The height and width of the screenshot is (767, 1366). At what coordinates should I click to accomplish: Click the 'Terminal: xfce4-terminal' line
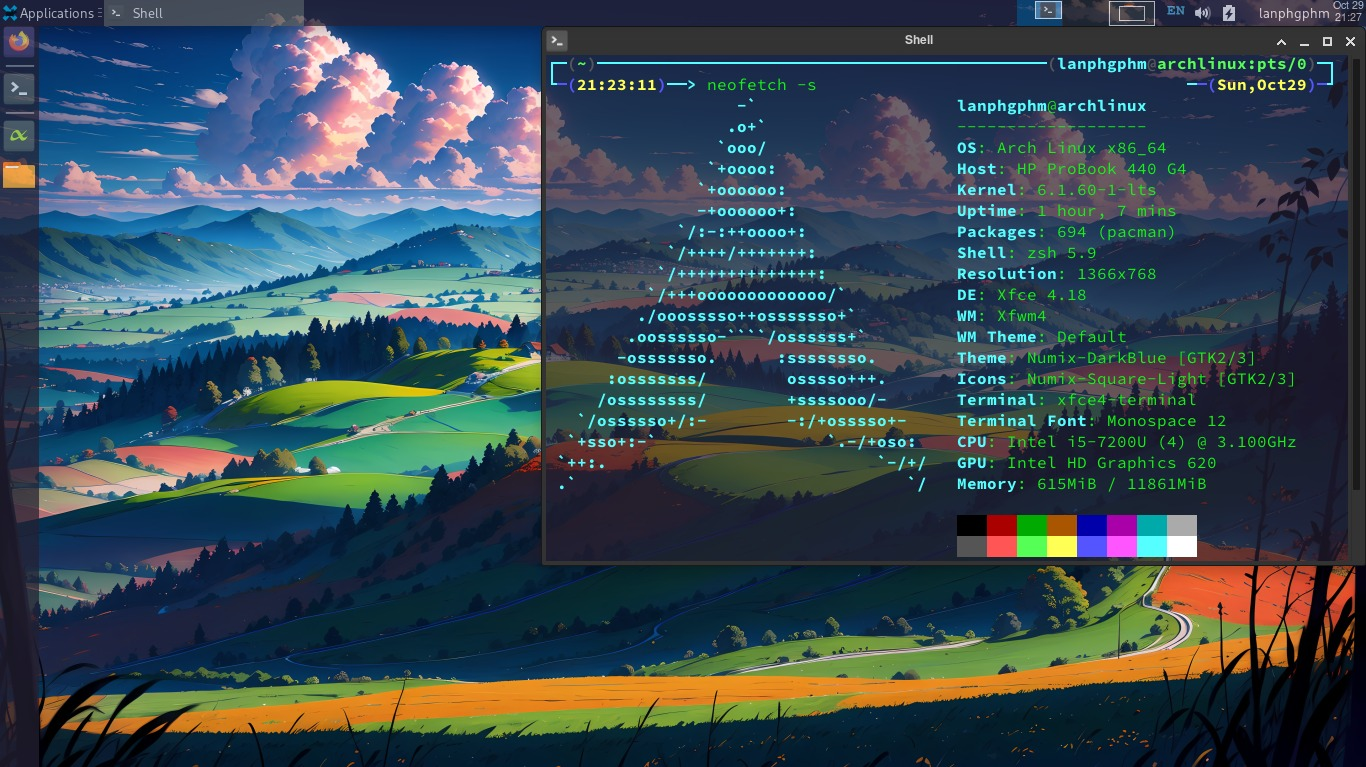(x=1076, y=400)
